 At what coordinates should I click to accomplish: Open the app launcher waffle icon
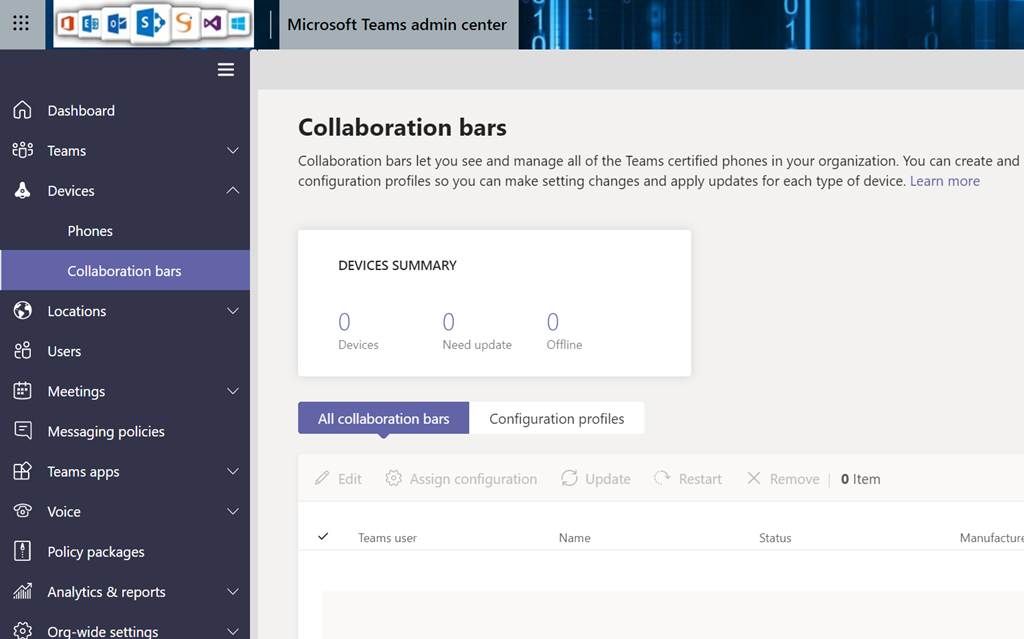[21, 24]
